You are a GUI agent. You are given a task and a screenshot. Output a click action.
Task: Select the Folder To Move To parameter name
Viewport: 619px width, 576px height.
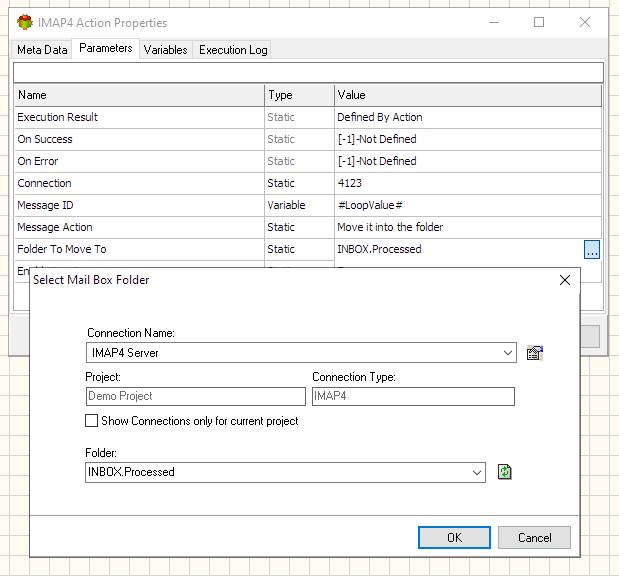pos(62,250)
